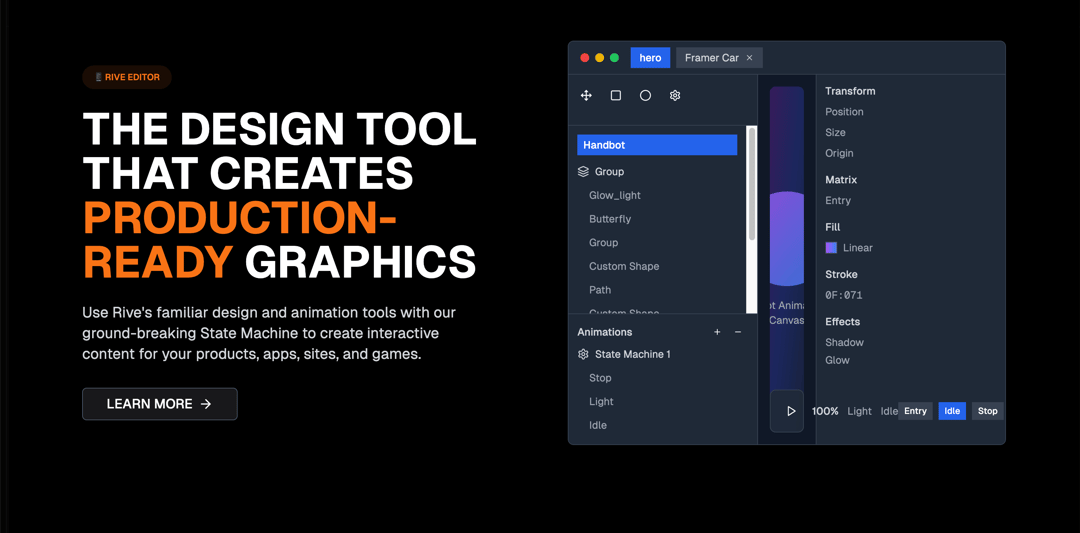The height and width of the screenshot is (533, 1080).
Task: Click the Size property
Action: click(x=835, y=132)
